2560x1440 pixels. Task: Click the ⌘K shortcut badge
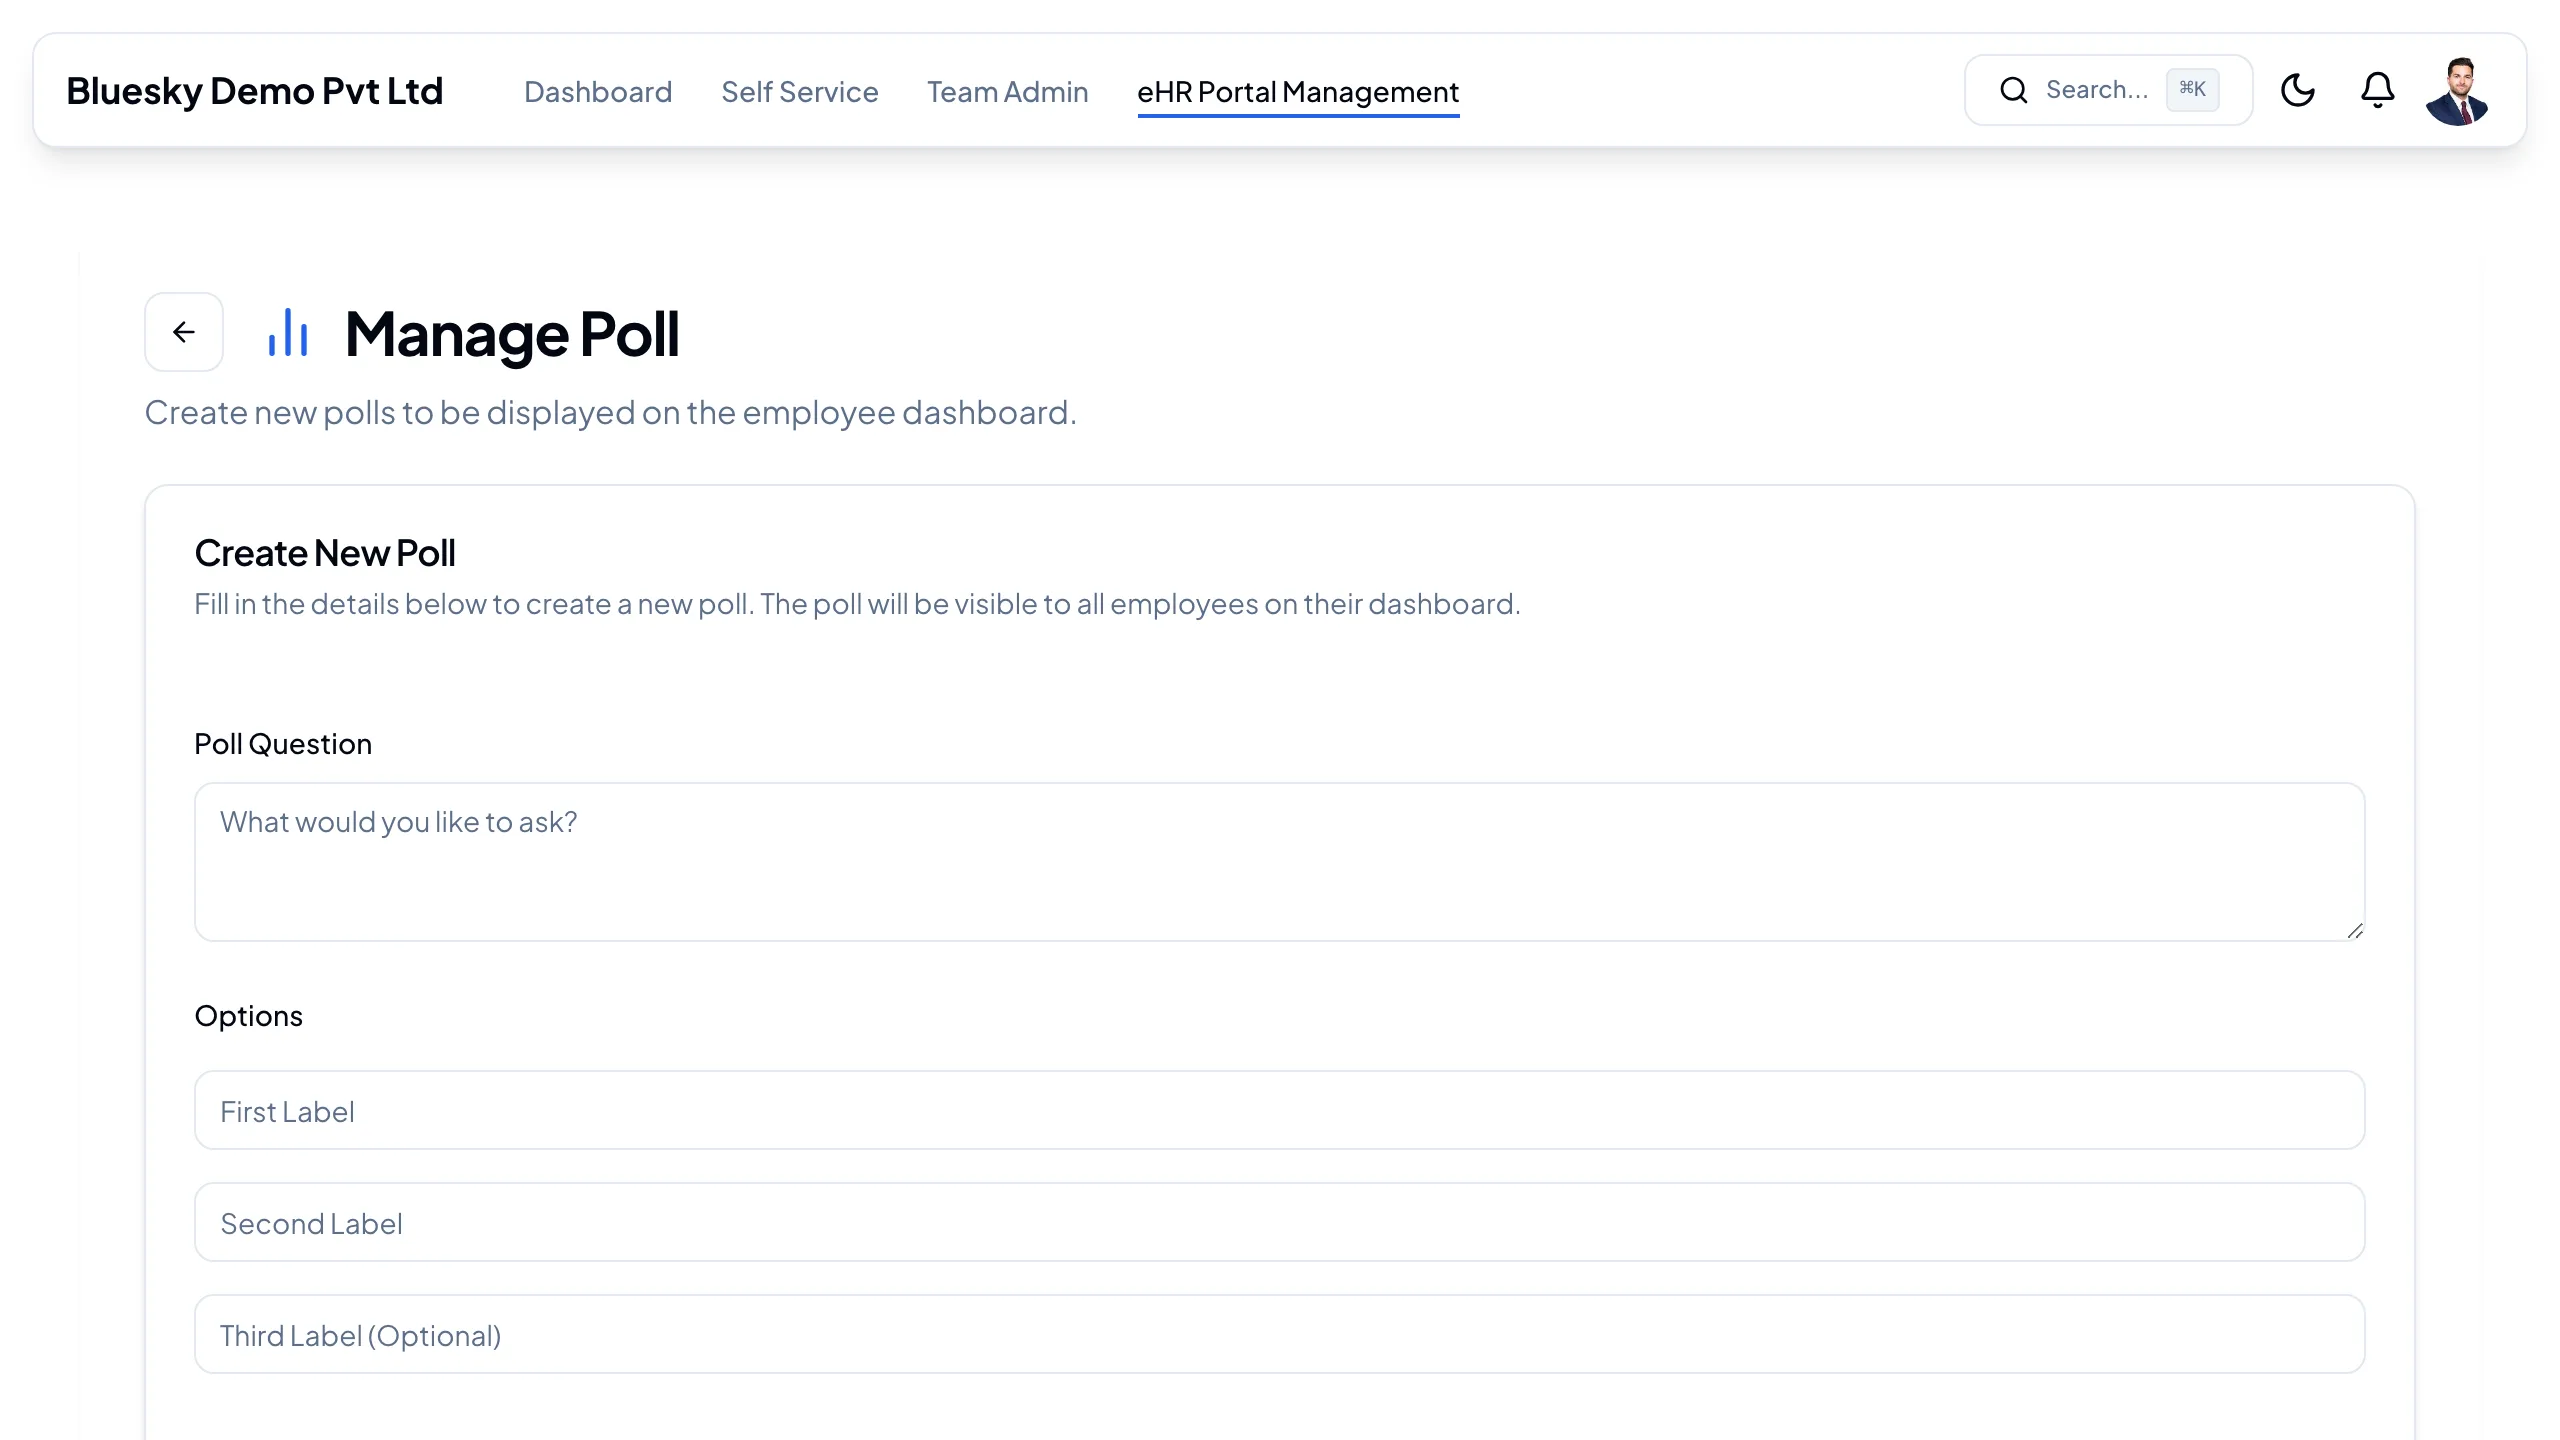[x=2192, y=89]
